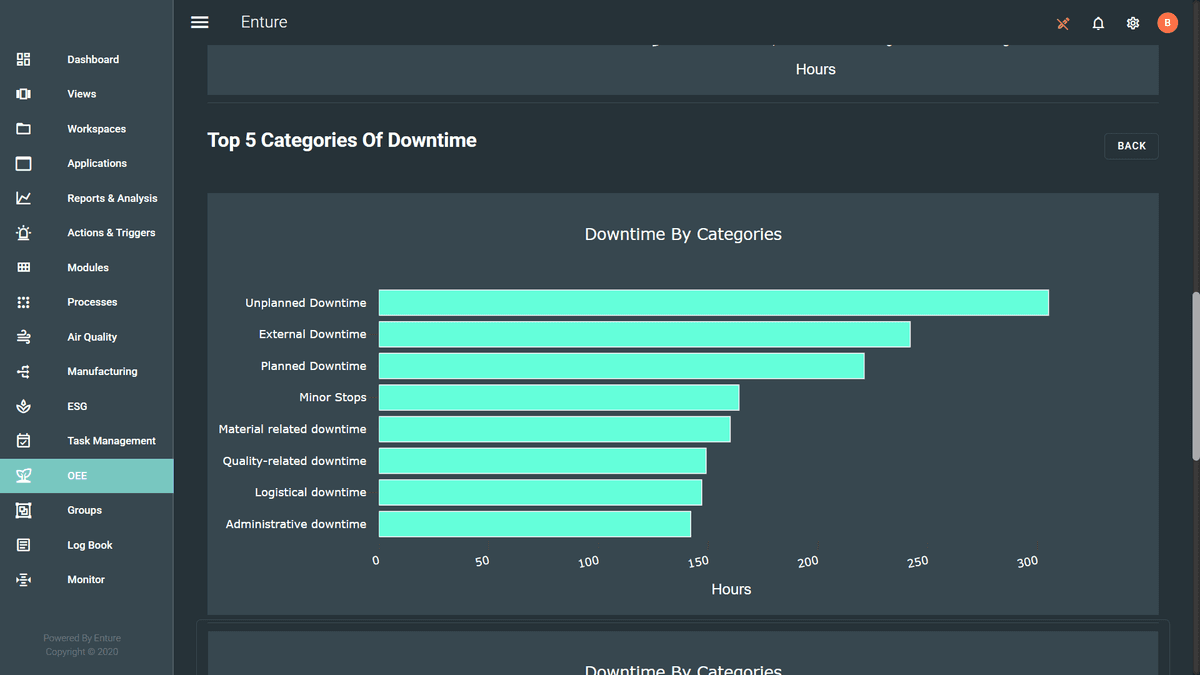Click the Powered By Enture link

pos(81,637)
